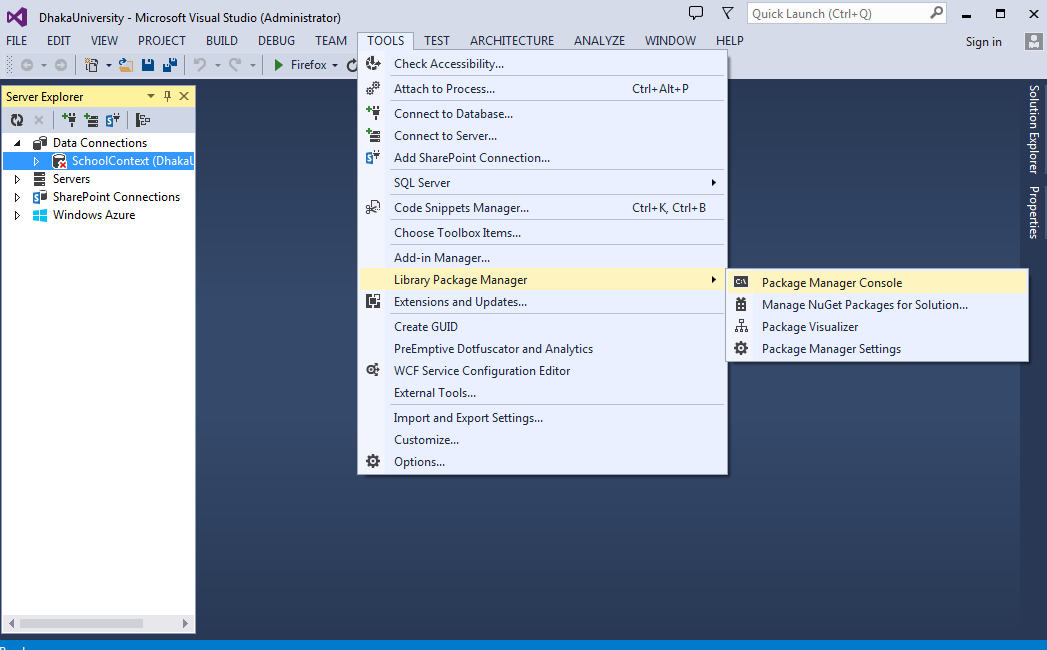Screen dimensions: 1047x650
Task: Close the Server Explorer panel
Action: pos(184,96)
